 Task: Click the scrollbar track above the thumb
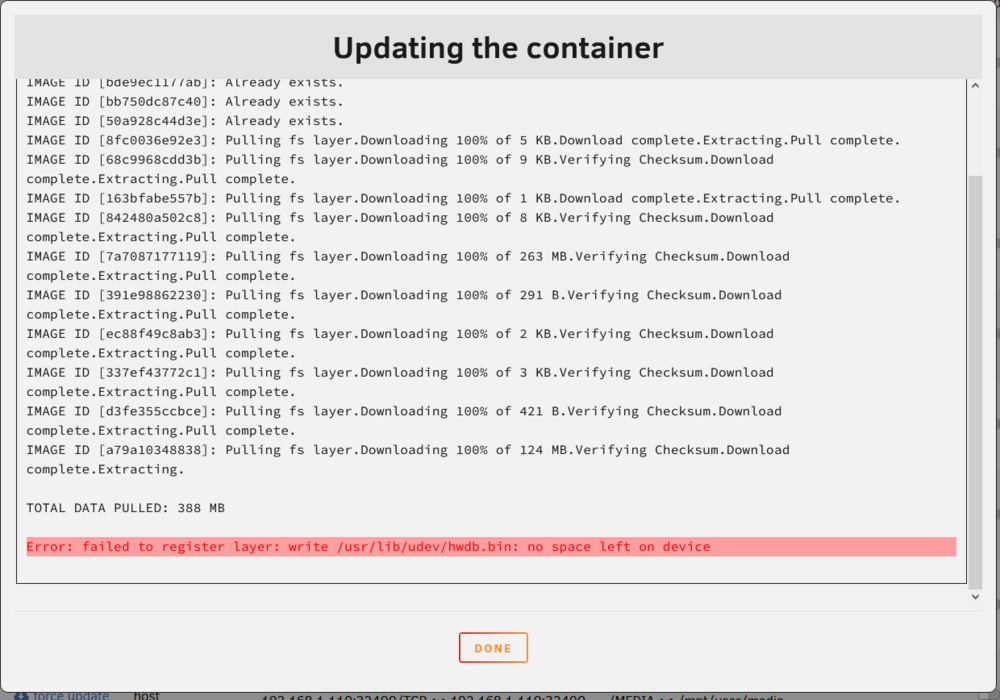click(x=975, y=134)
